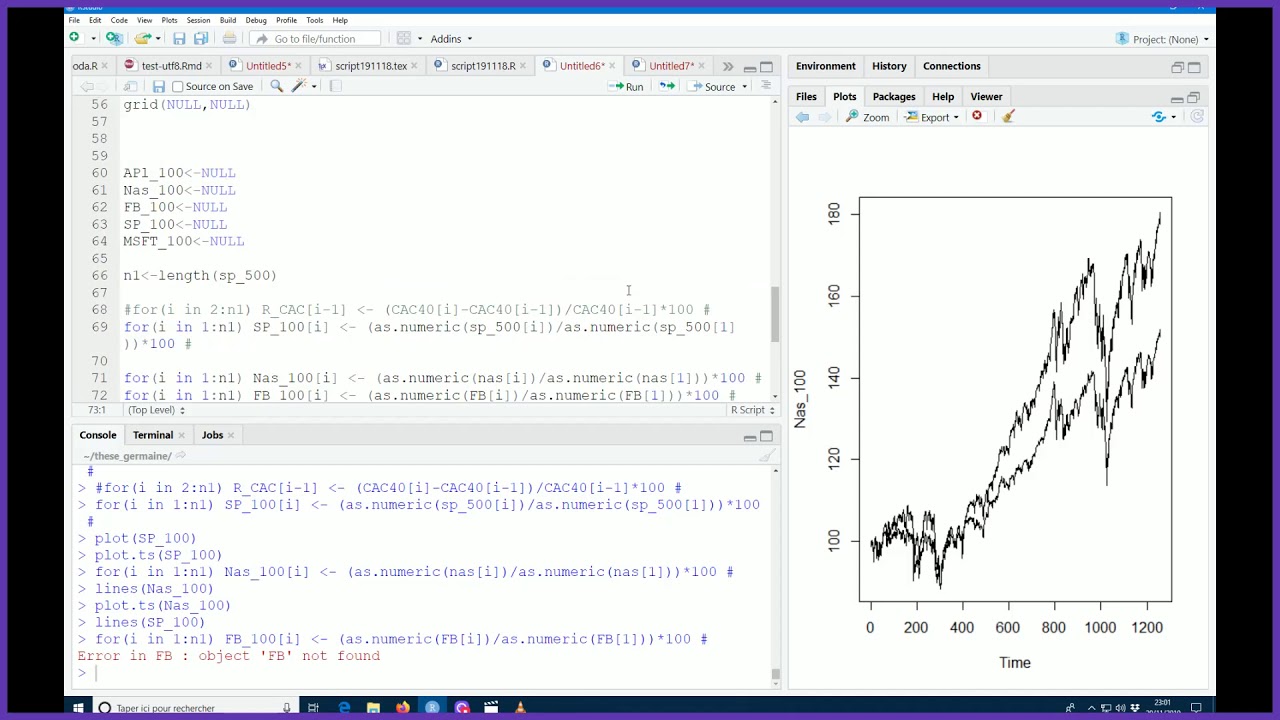Switch to the Terminal tab
Viewport: 1280px width, 720px height.
[153, 435]
